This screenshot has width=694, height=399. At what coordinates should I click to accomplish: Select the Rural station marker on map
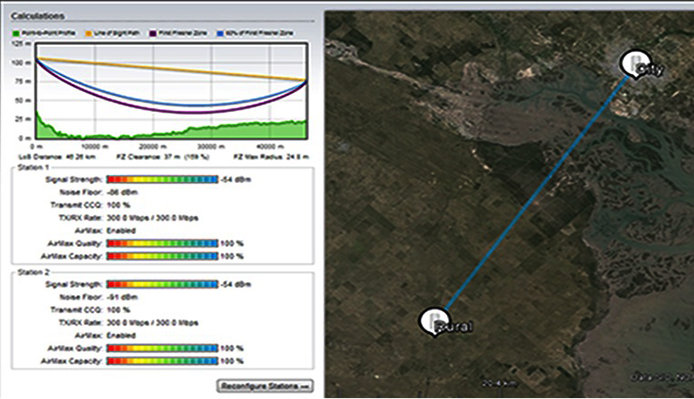(435, 322)
